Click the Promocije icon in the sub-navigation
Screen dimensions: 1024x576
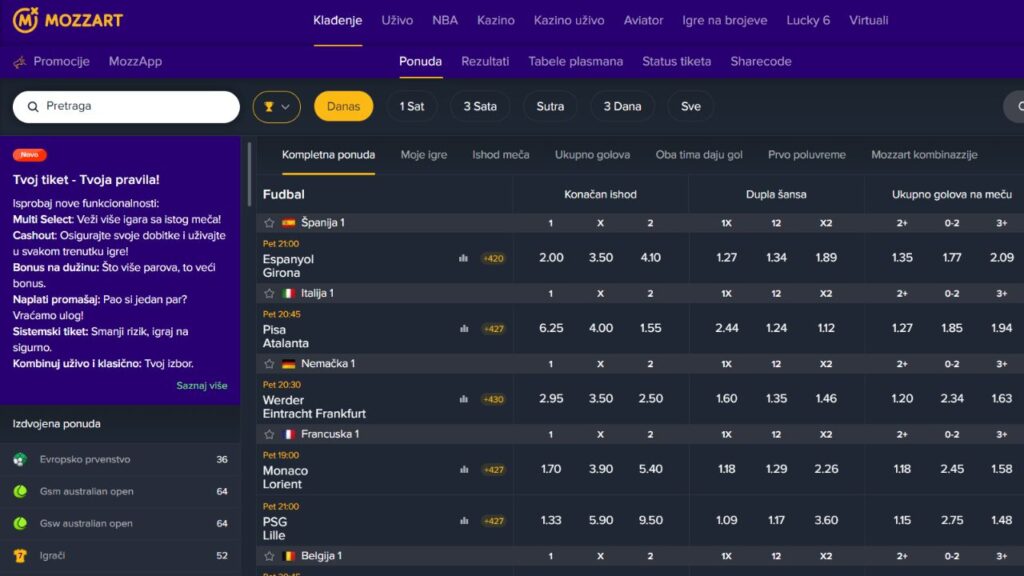click(x=19, y=62)
